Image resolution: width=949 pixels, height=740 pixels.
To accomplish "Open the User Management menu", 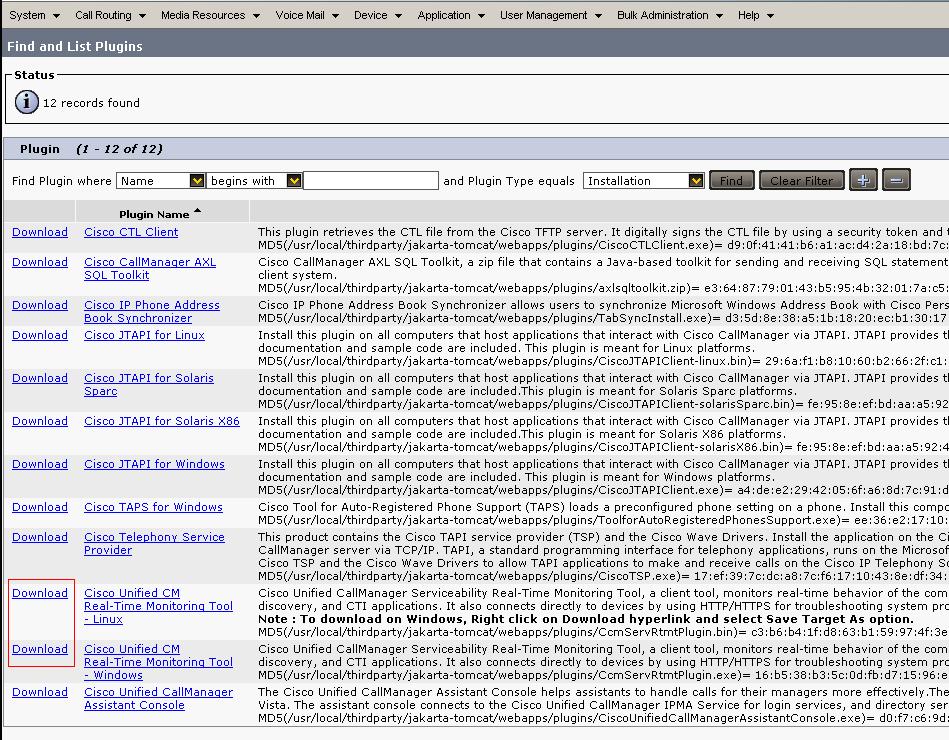I will point(551,15).
